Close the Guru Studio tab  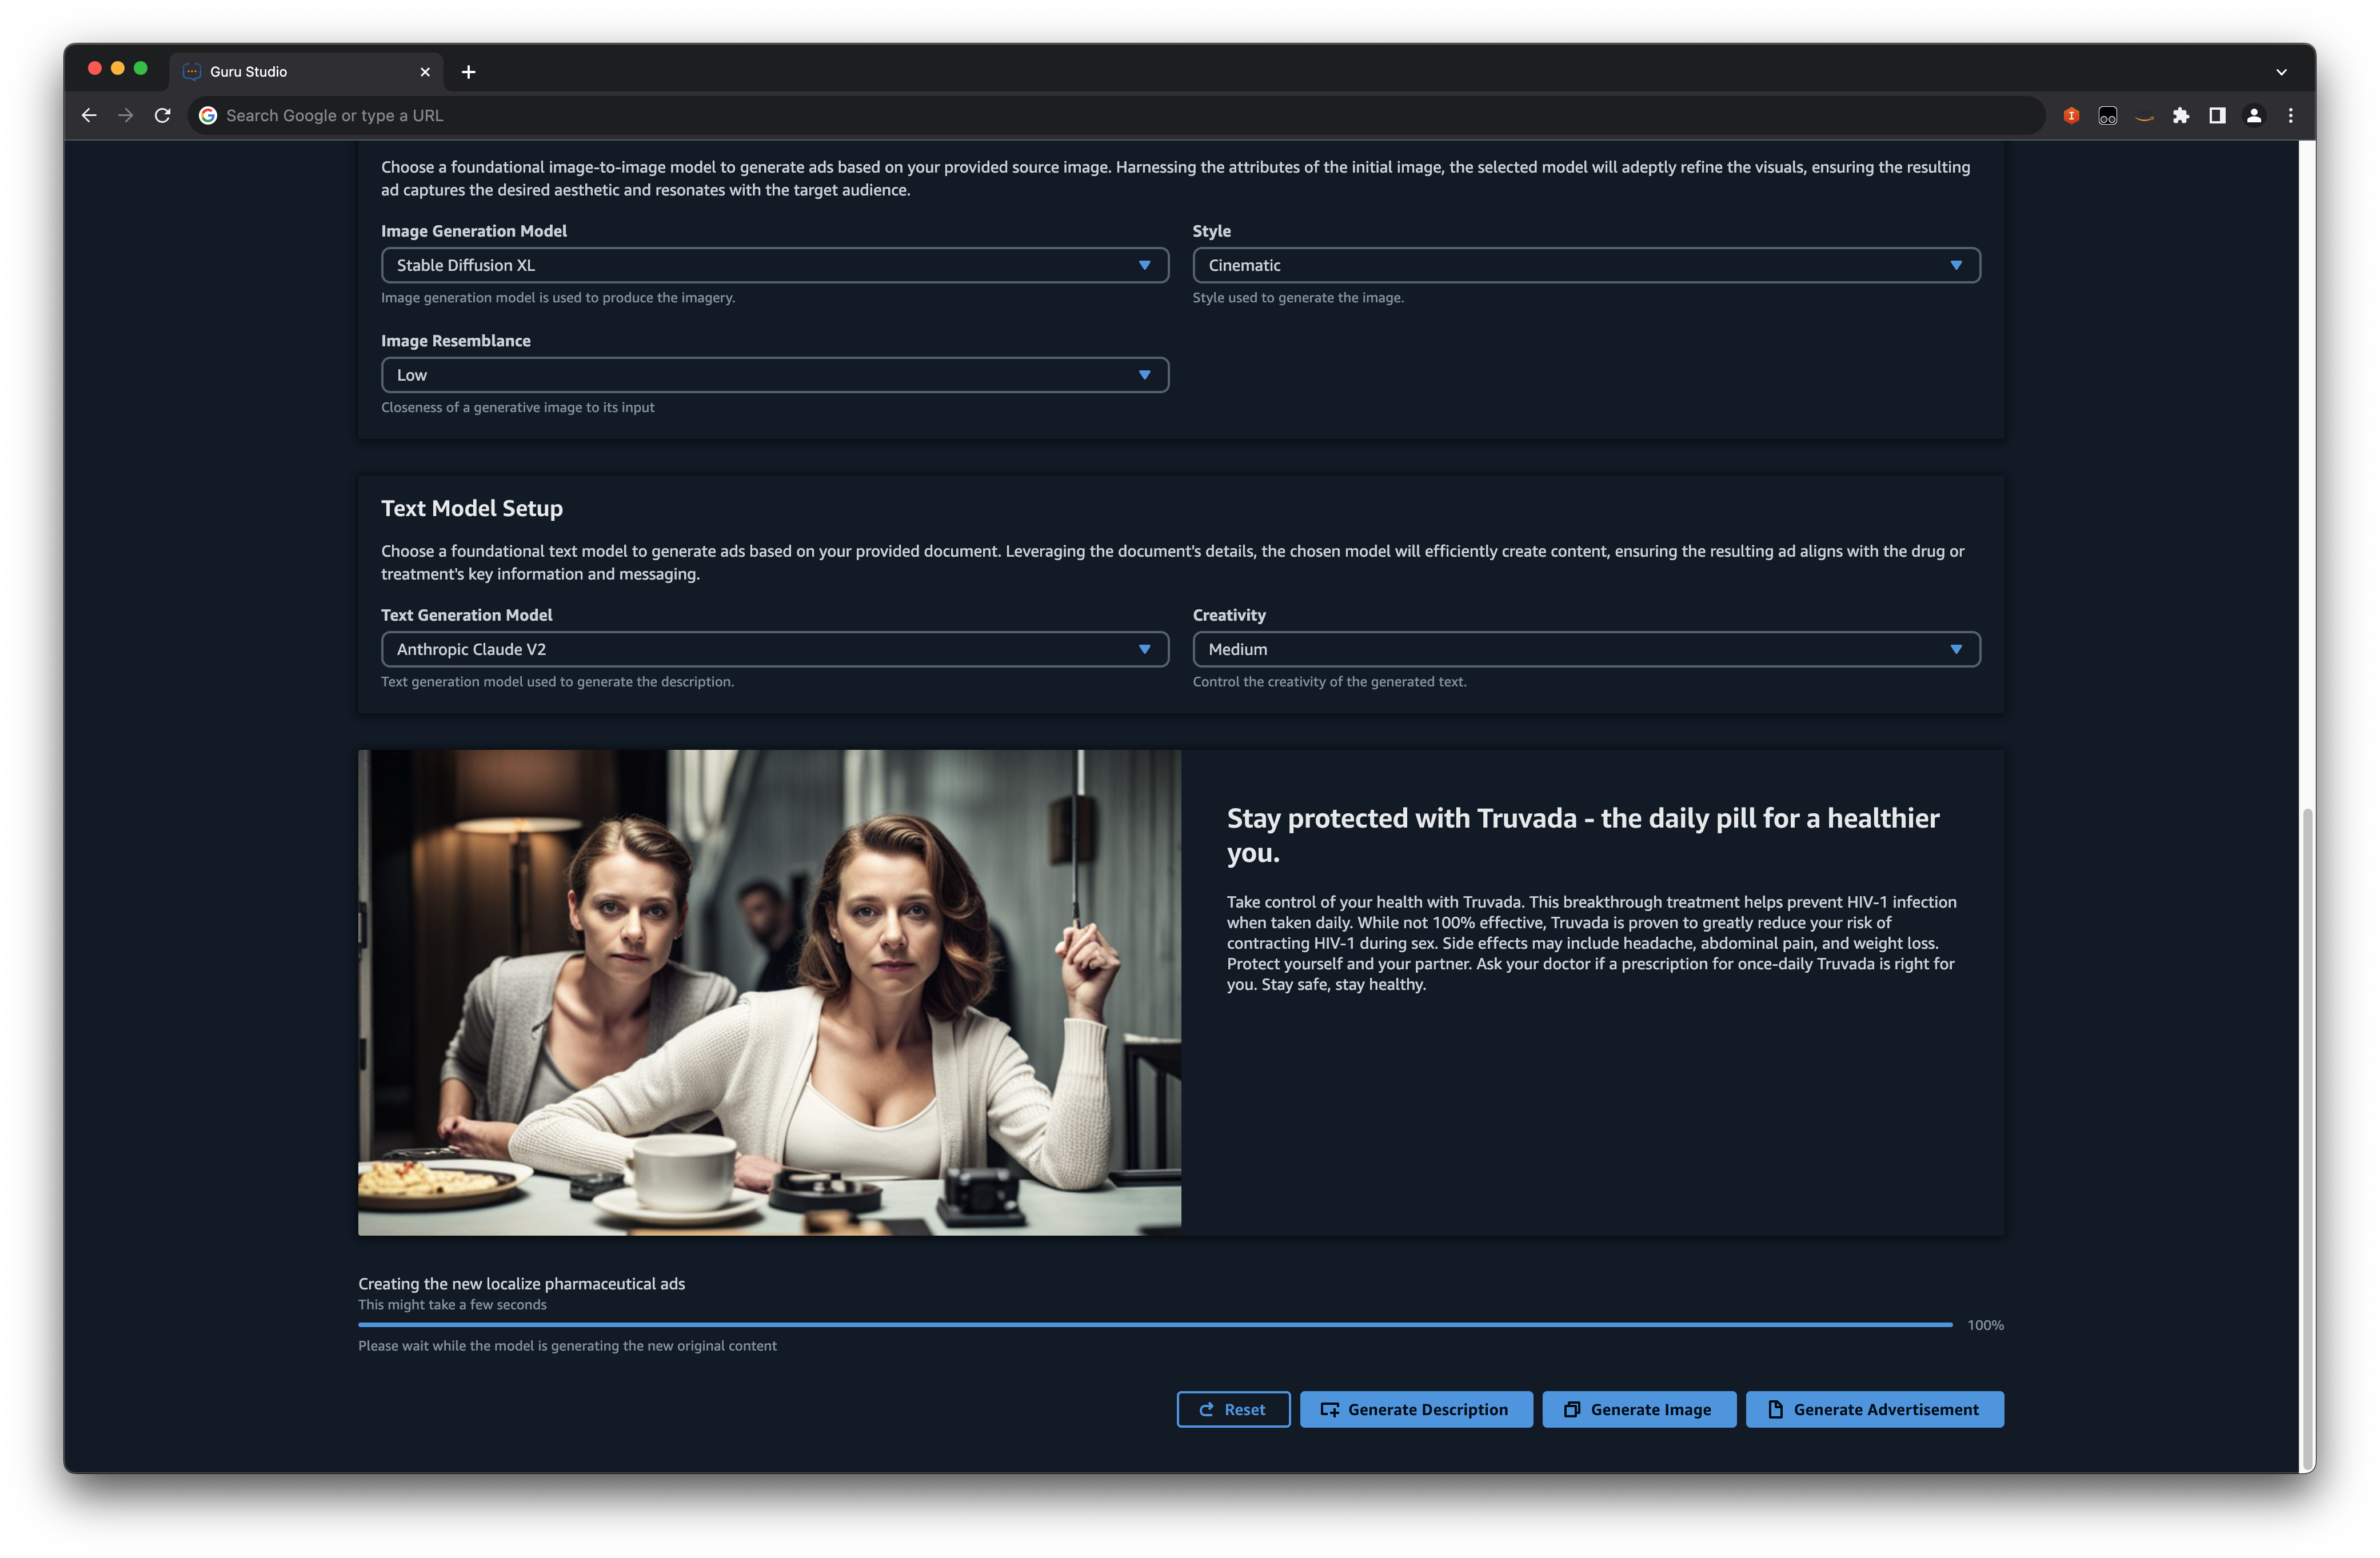[x=425, y=72]
